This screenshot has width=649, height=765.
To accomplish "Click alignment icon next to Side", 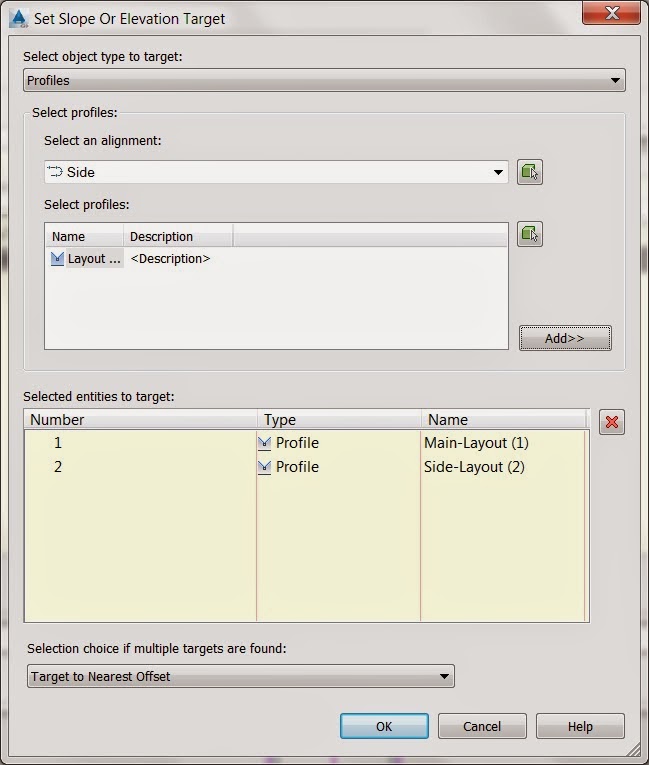I will 55,172.
